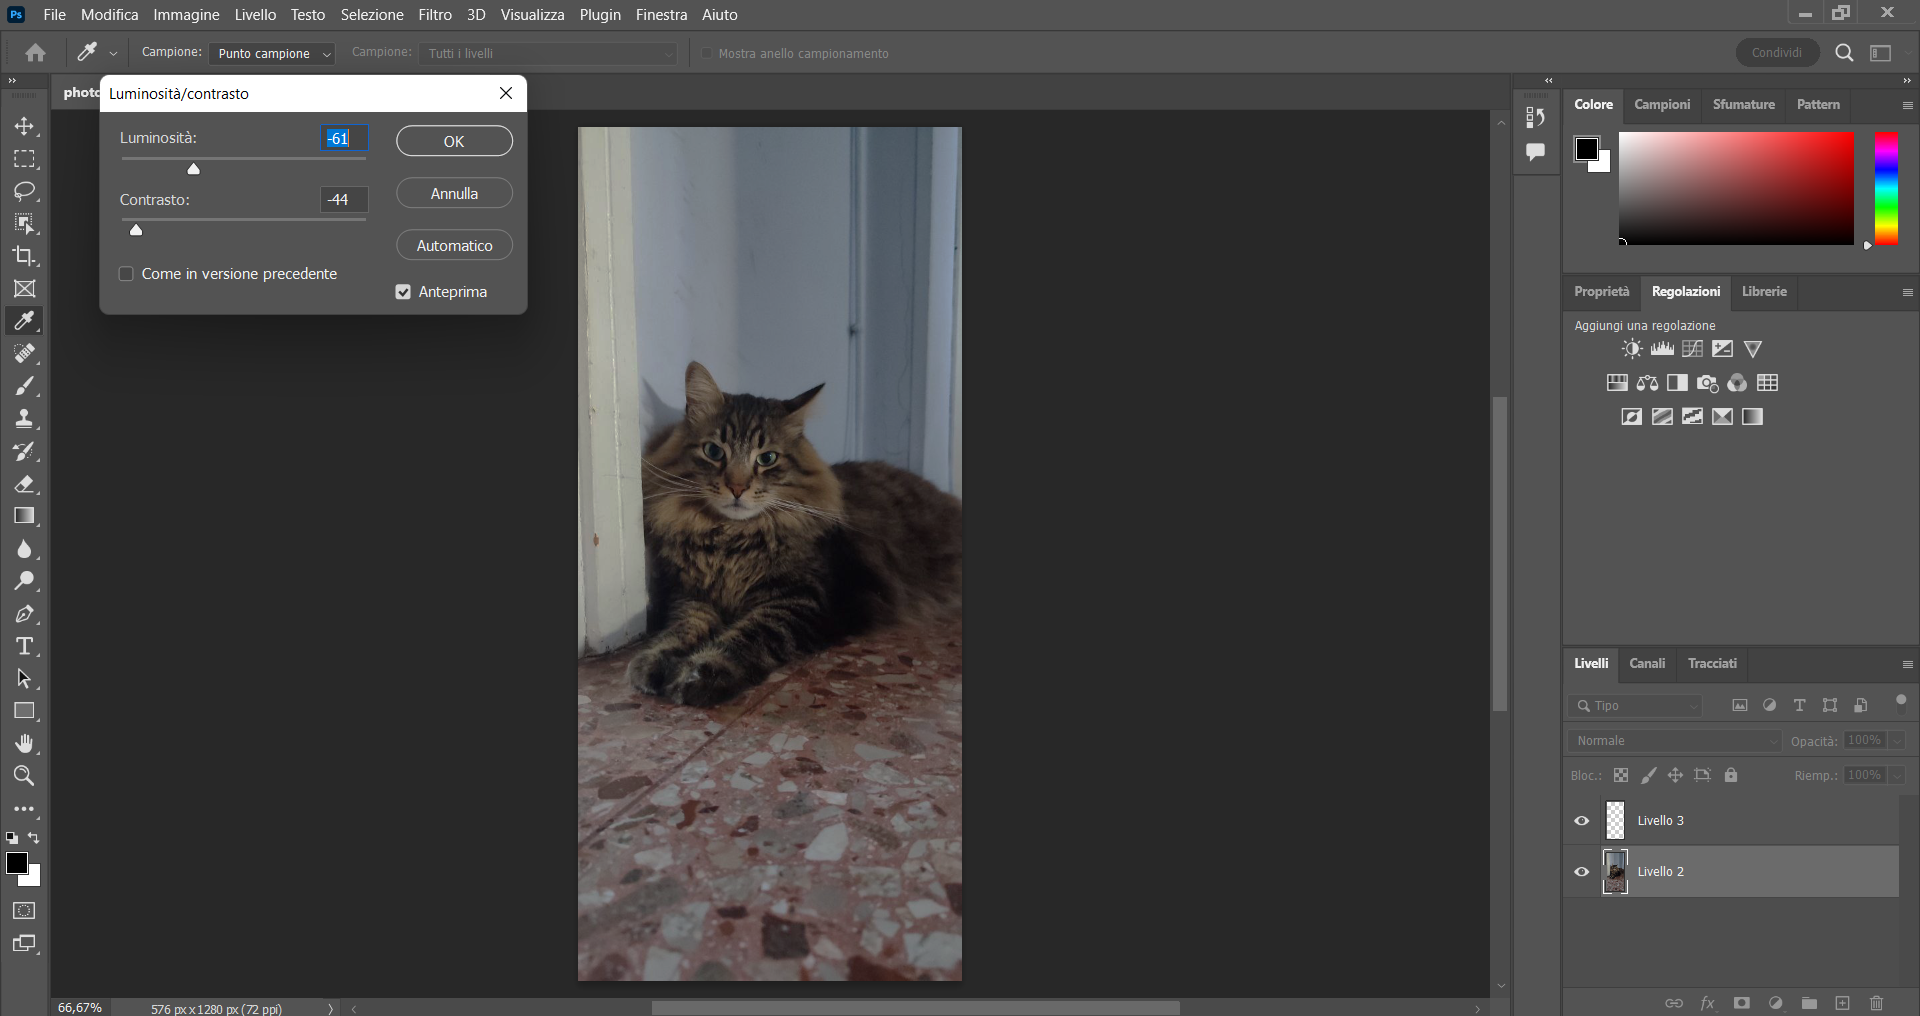Image resolution: width=1920 pixels, height=1016 pixels.
Task: Select the Move tool
Action: (24, 126)
